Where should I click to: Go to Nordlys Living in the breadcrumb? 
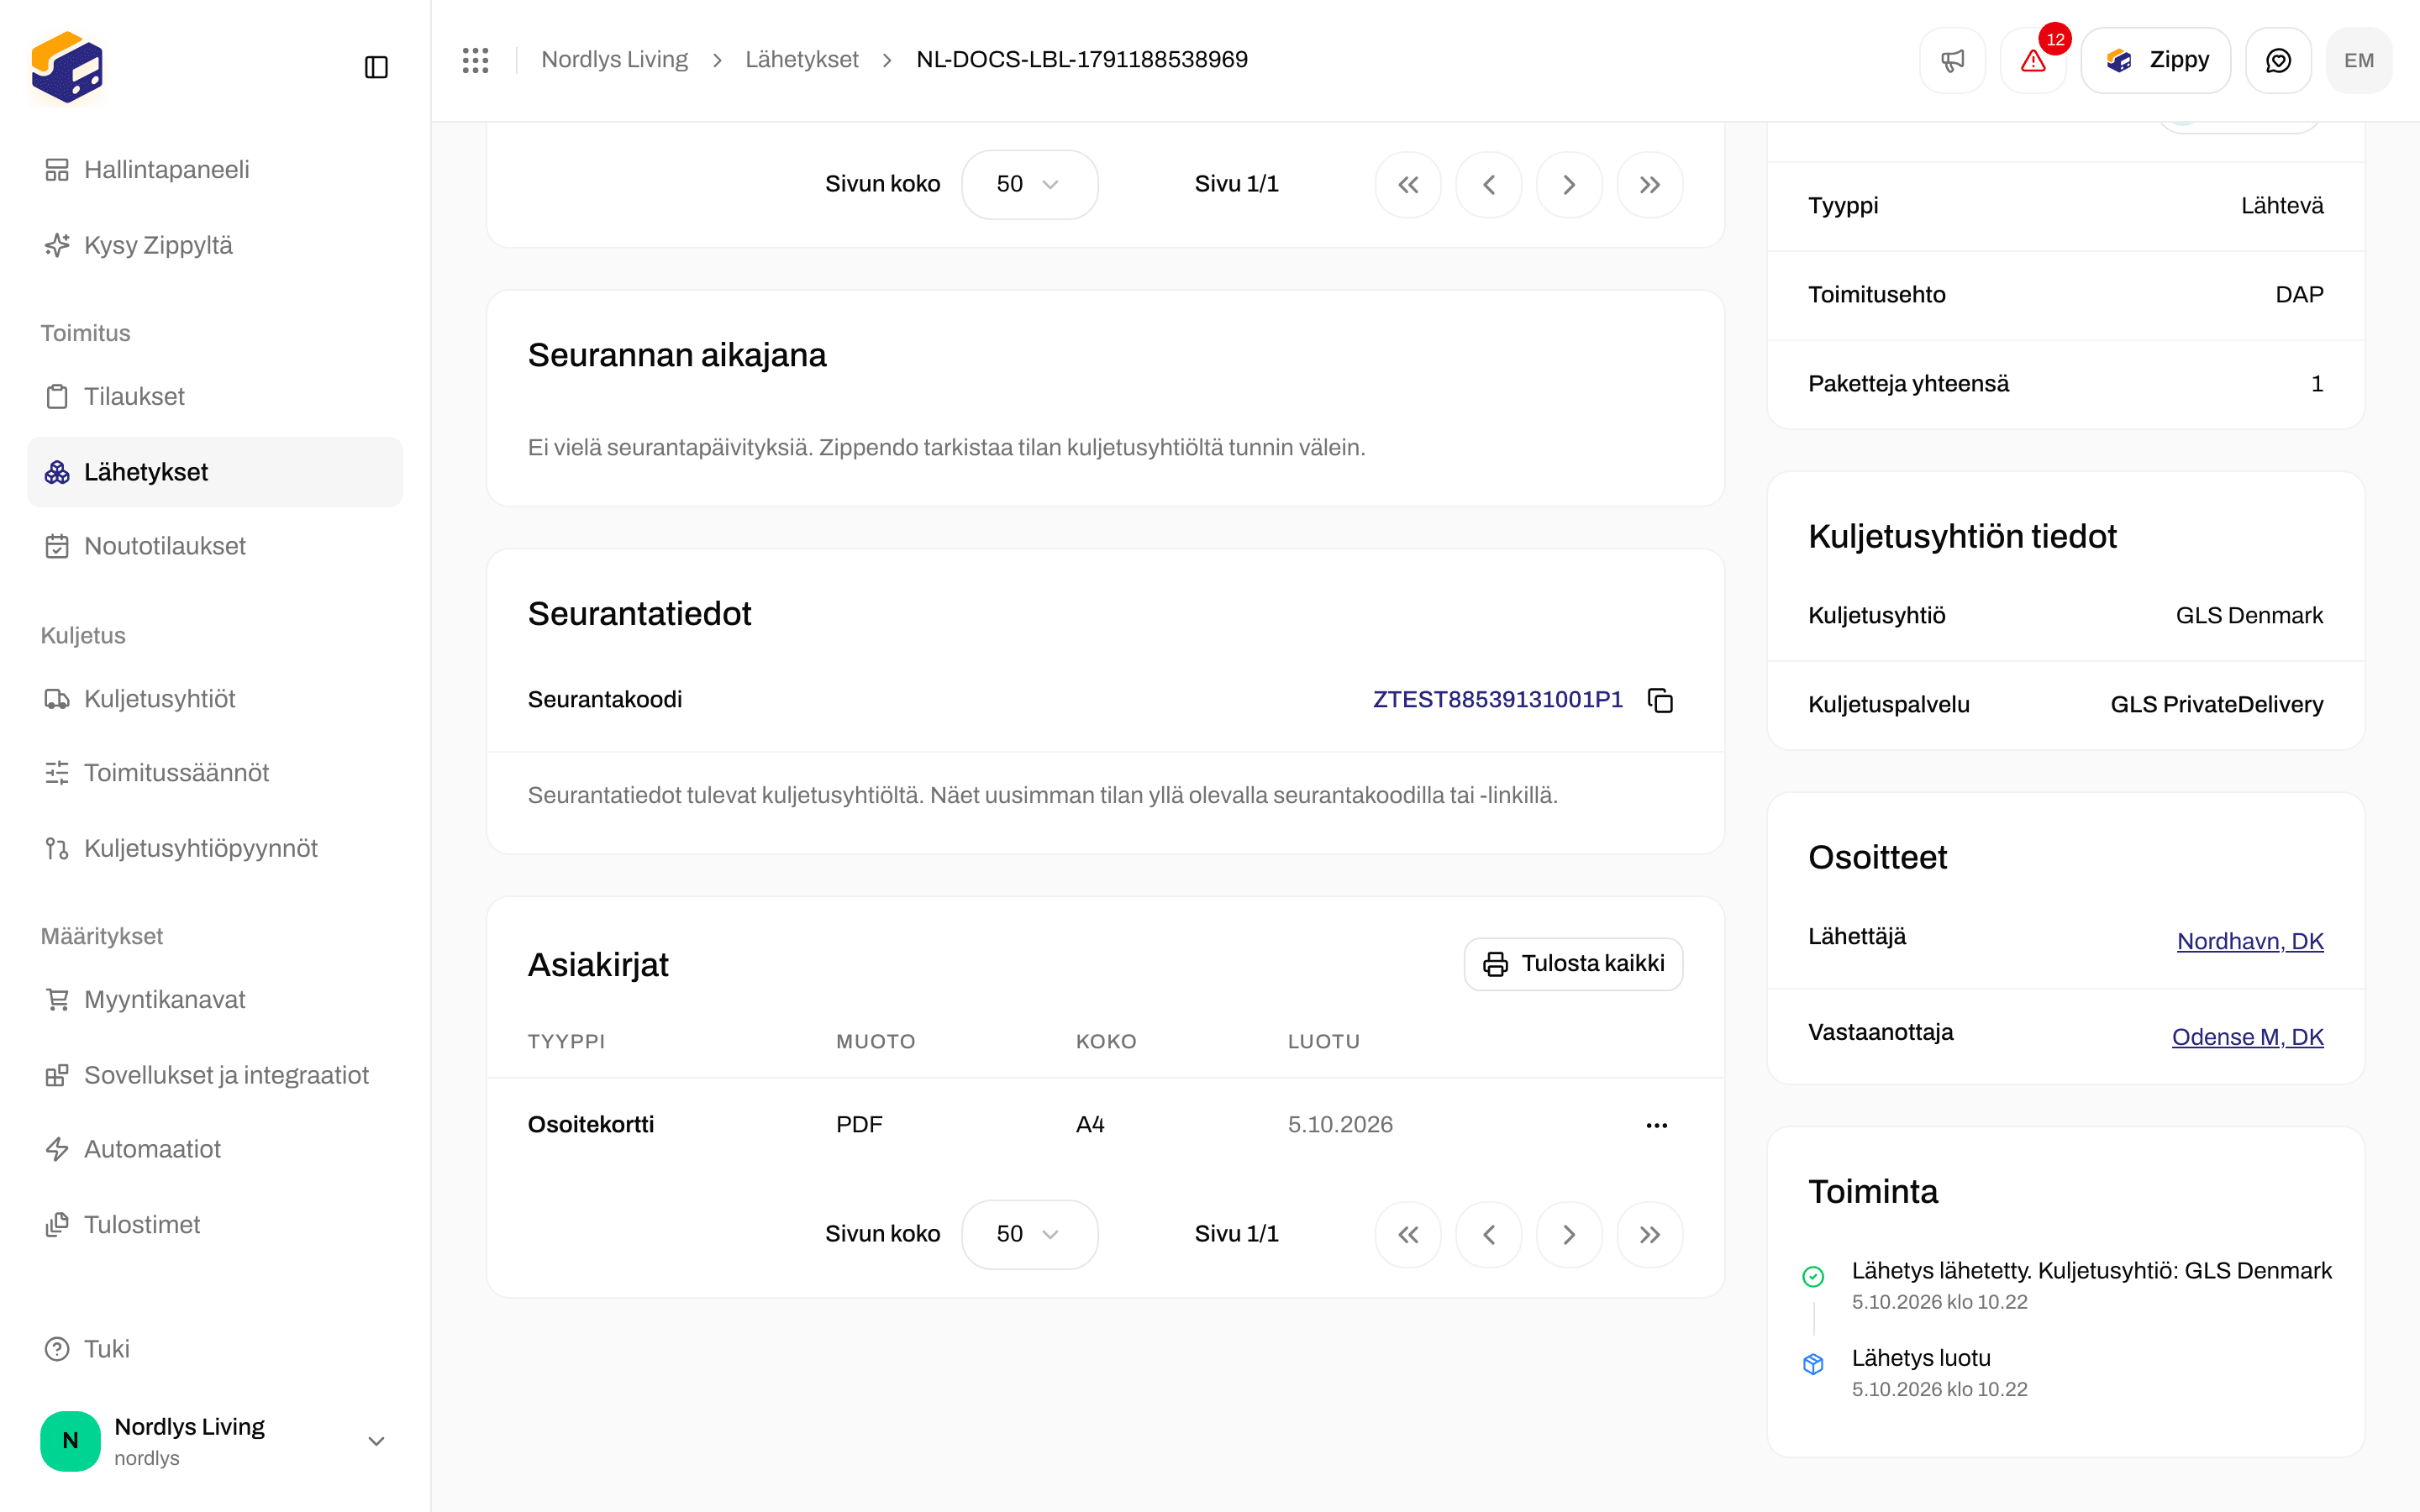pos(614,60)
